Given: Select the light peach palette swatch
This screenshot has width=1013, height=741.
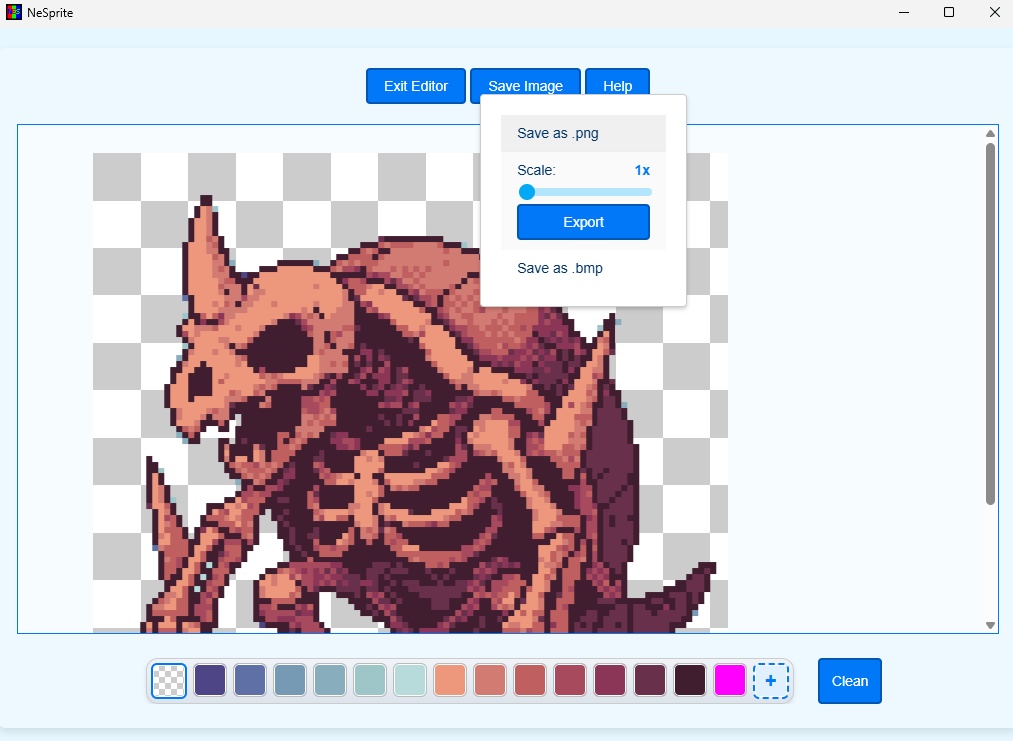Looking at the screenshot, I should pyautogui.click(x=450, y=681).
